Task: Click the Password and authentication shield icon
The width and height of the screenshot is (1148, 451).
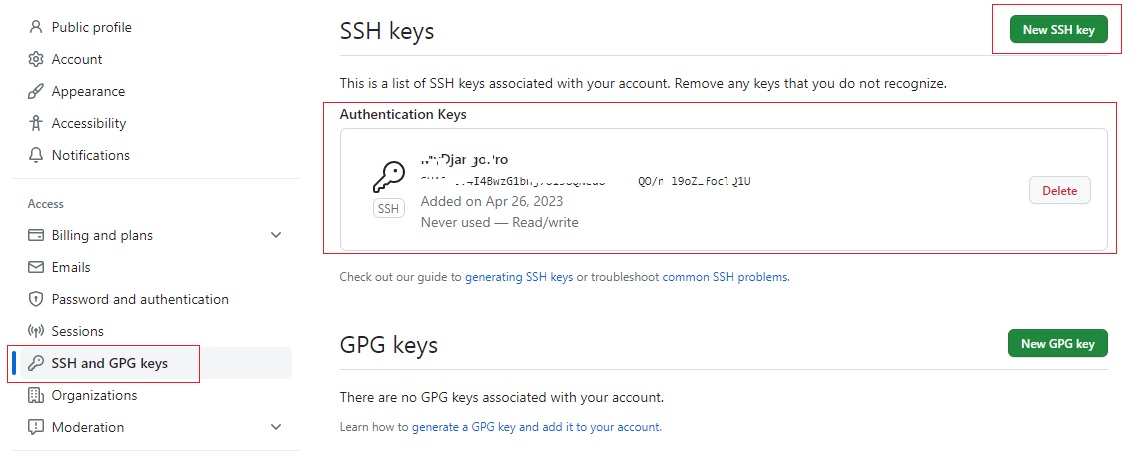Action: 36,299
